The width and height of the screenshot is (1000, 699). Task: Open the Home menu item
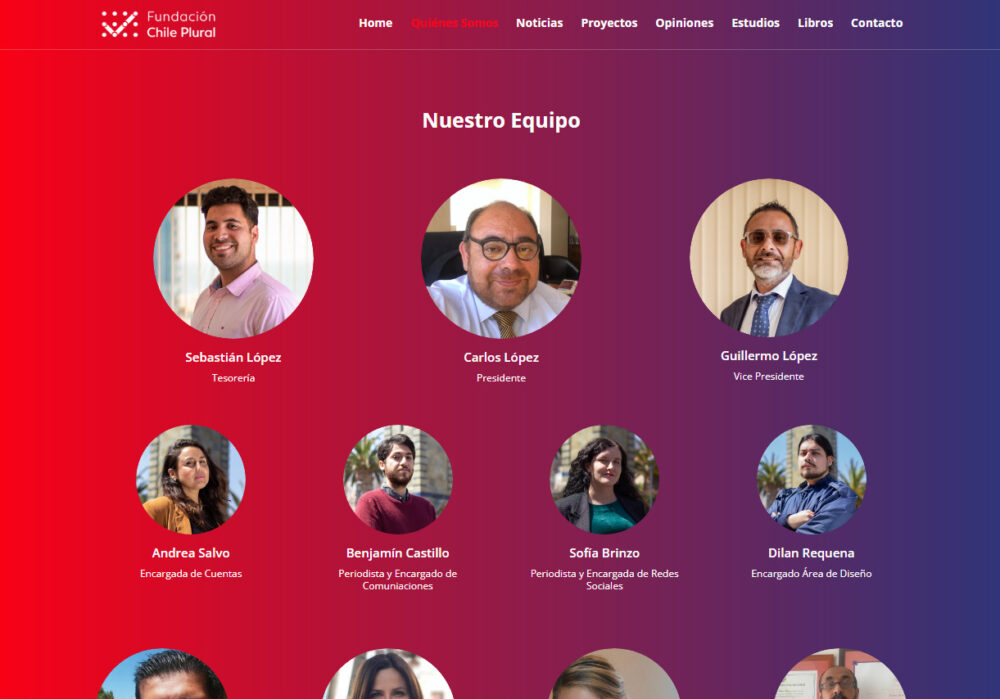[x=376, y=23]
